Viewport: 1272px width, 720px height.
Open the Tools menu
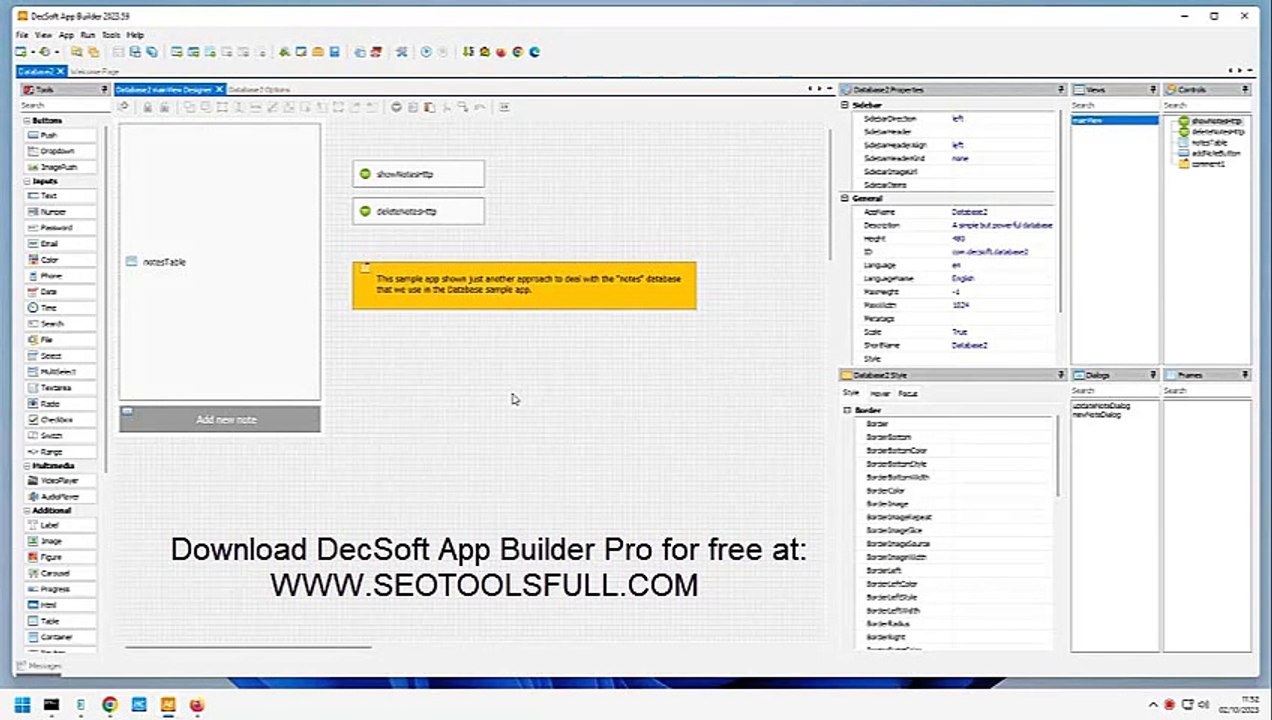(111, 35)
